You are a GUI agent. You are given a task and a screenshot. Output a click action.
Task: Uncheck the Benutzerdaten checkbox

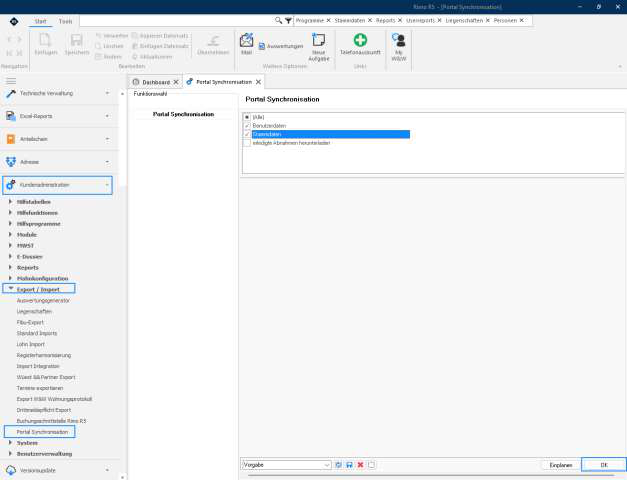click(247, 126)
